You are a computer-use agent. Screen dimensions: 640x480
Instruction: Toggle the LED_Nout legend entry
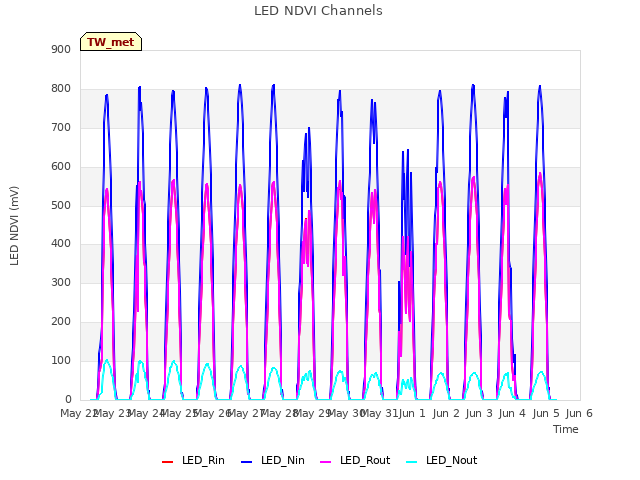[x=442, y=460]
